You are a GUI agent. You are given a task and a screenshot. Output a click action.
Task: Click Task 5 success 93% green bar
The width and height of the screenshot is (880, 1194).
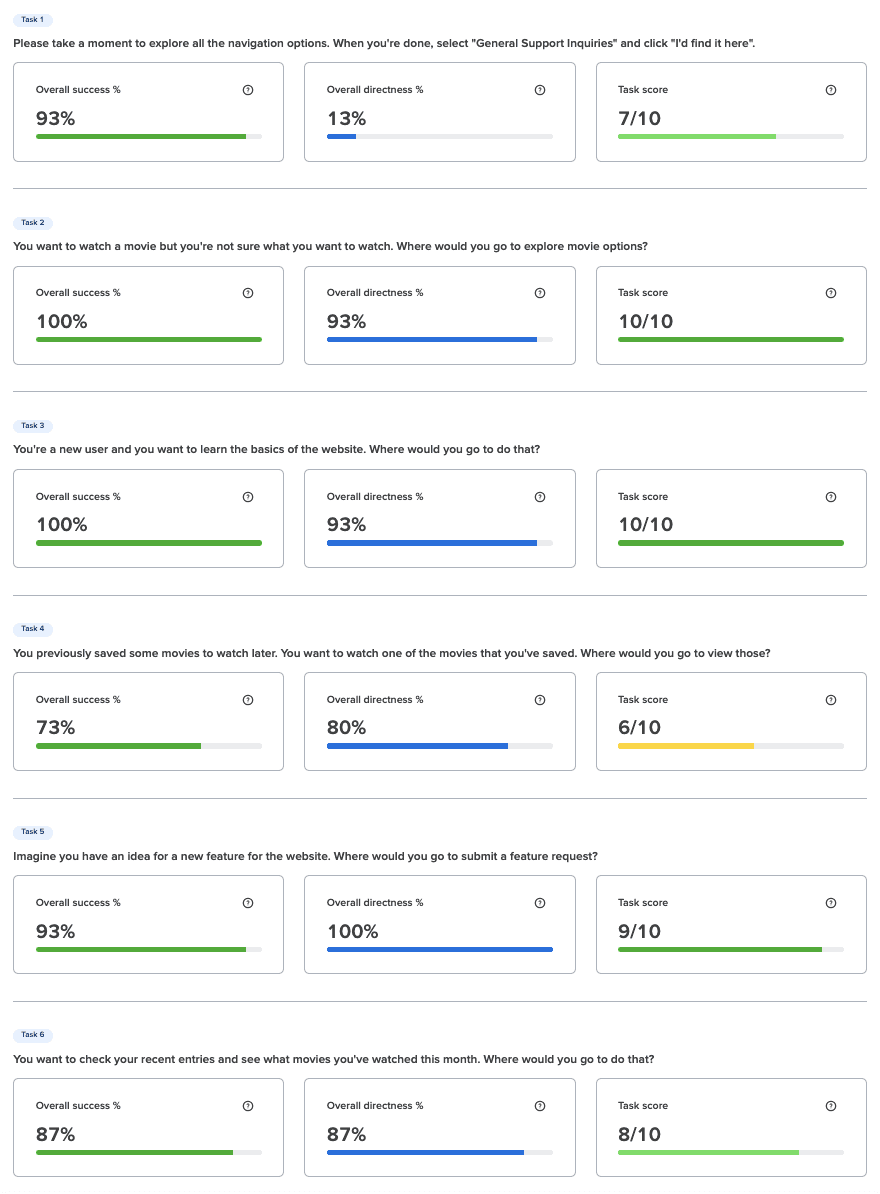pyautogui.click(x=148, y=950)
